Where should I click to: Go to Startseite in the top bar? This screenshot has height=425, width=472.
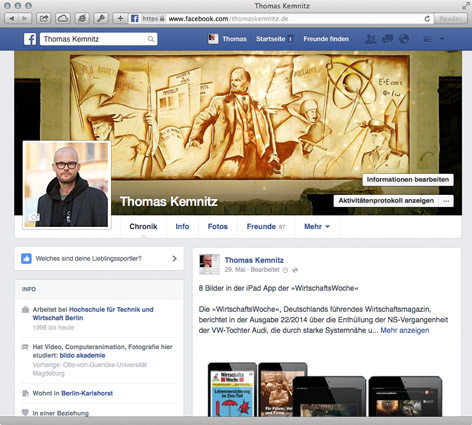click(x=270, y=39)
